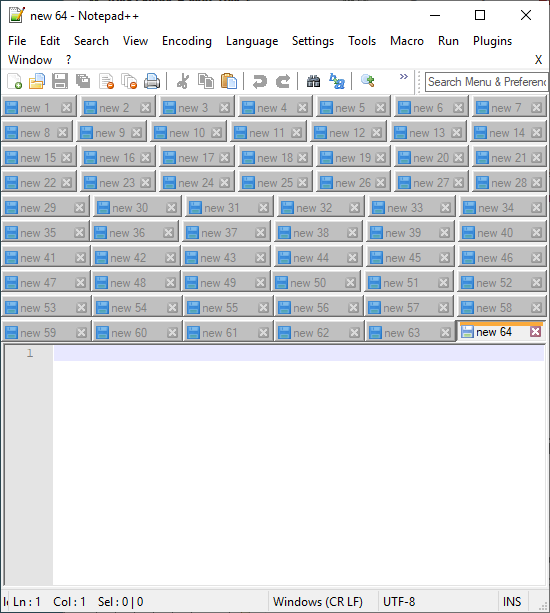Screen dimensions: 550x613
Task: Switch to the new 10 tab
Action: 187,133
